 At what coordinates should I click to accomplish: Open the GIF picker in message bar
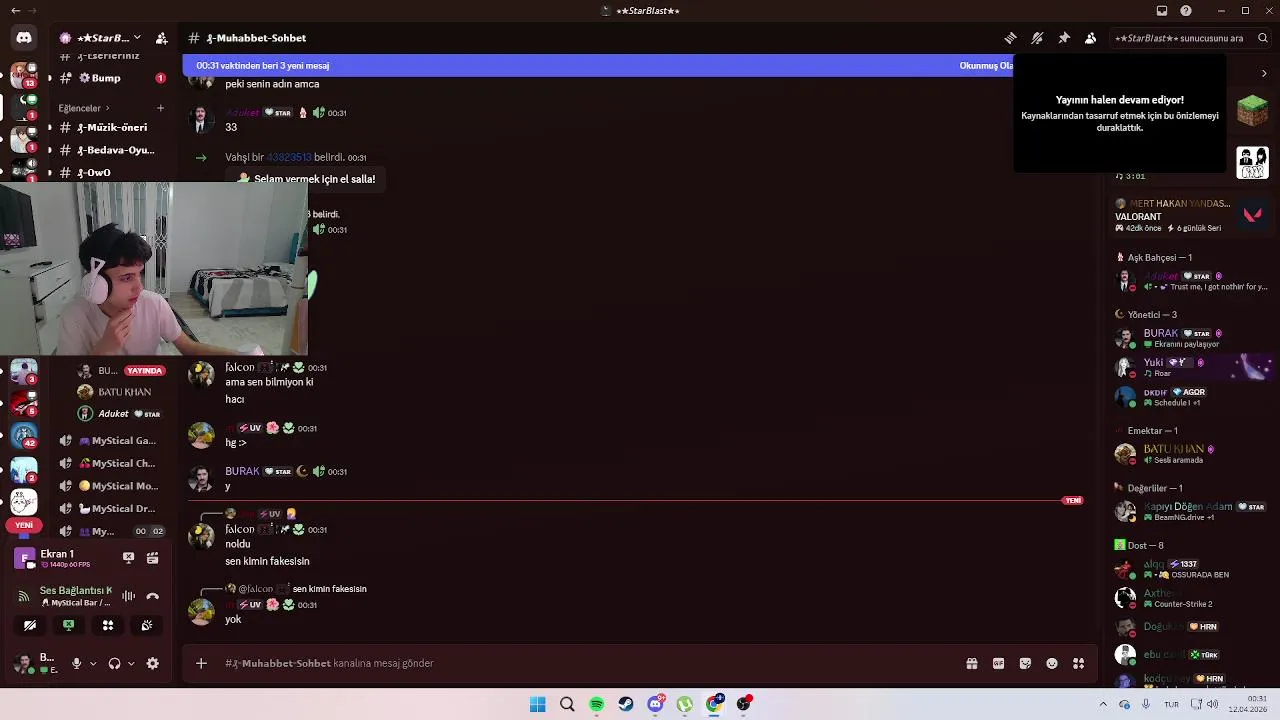pos(998,663)
